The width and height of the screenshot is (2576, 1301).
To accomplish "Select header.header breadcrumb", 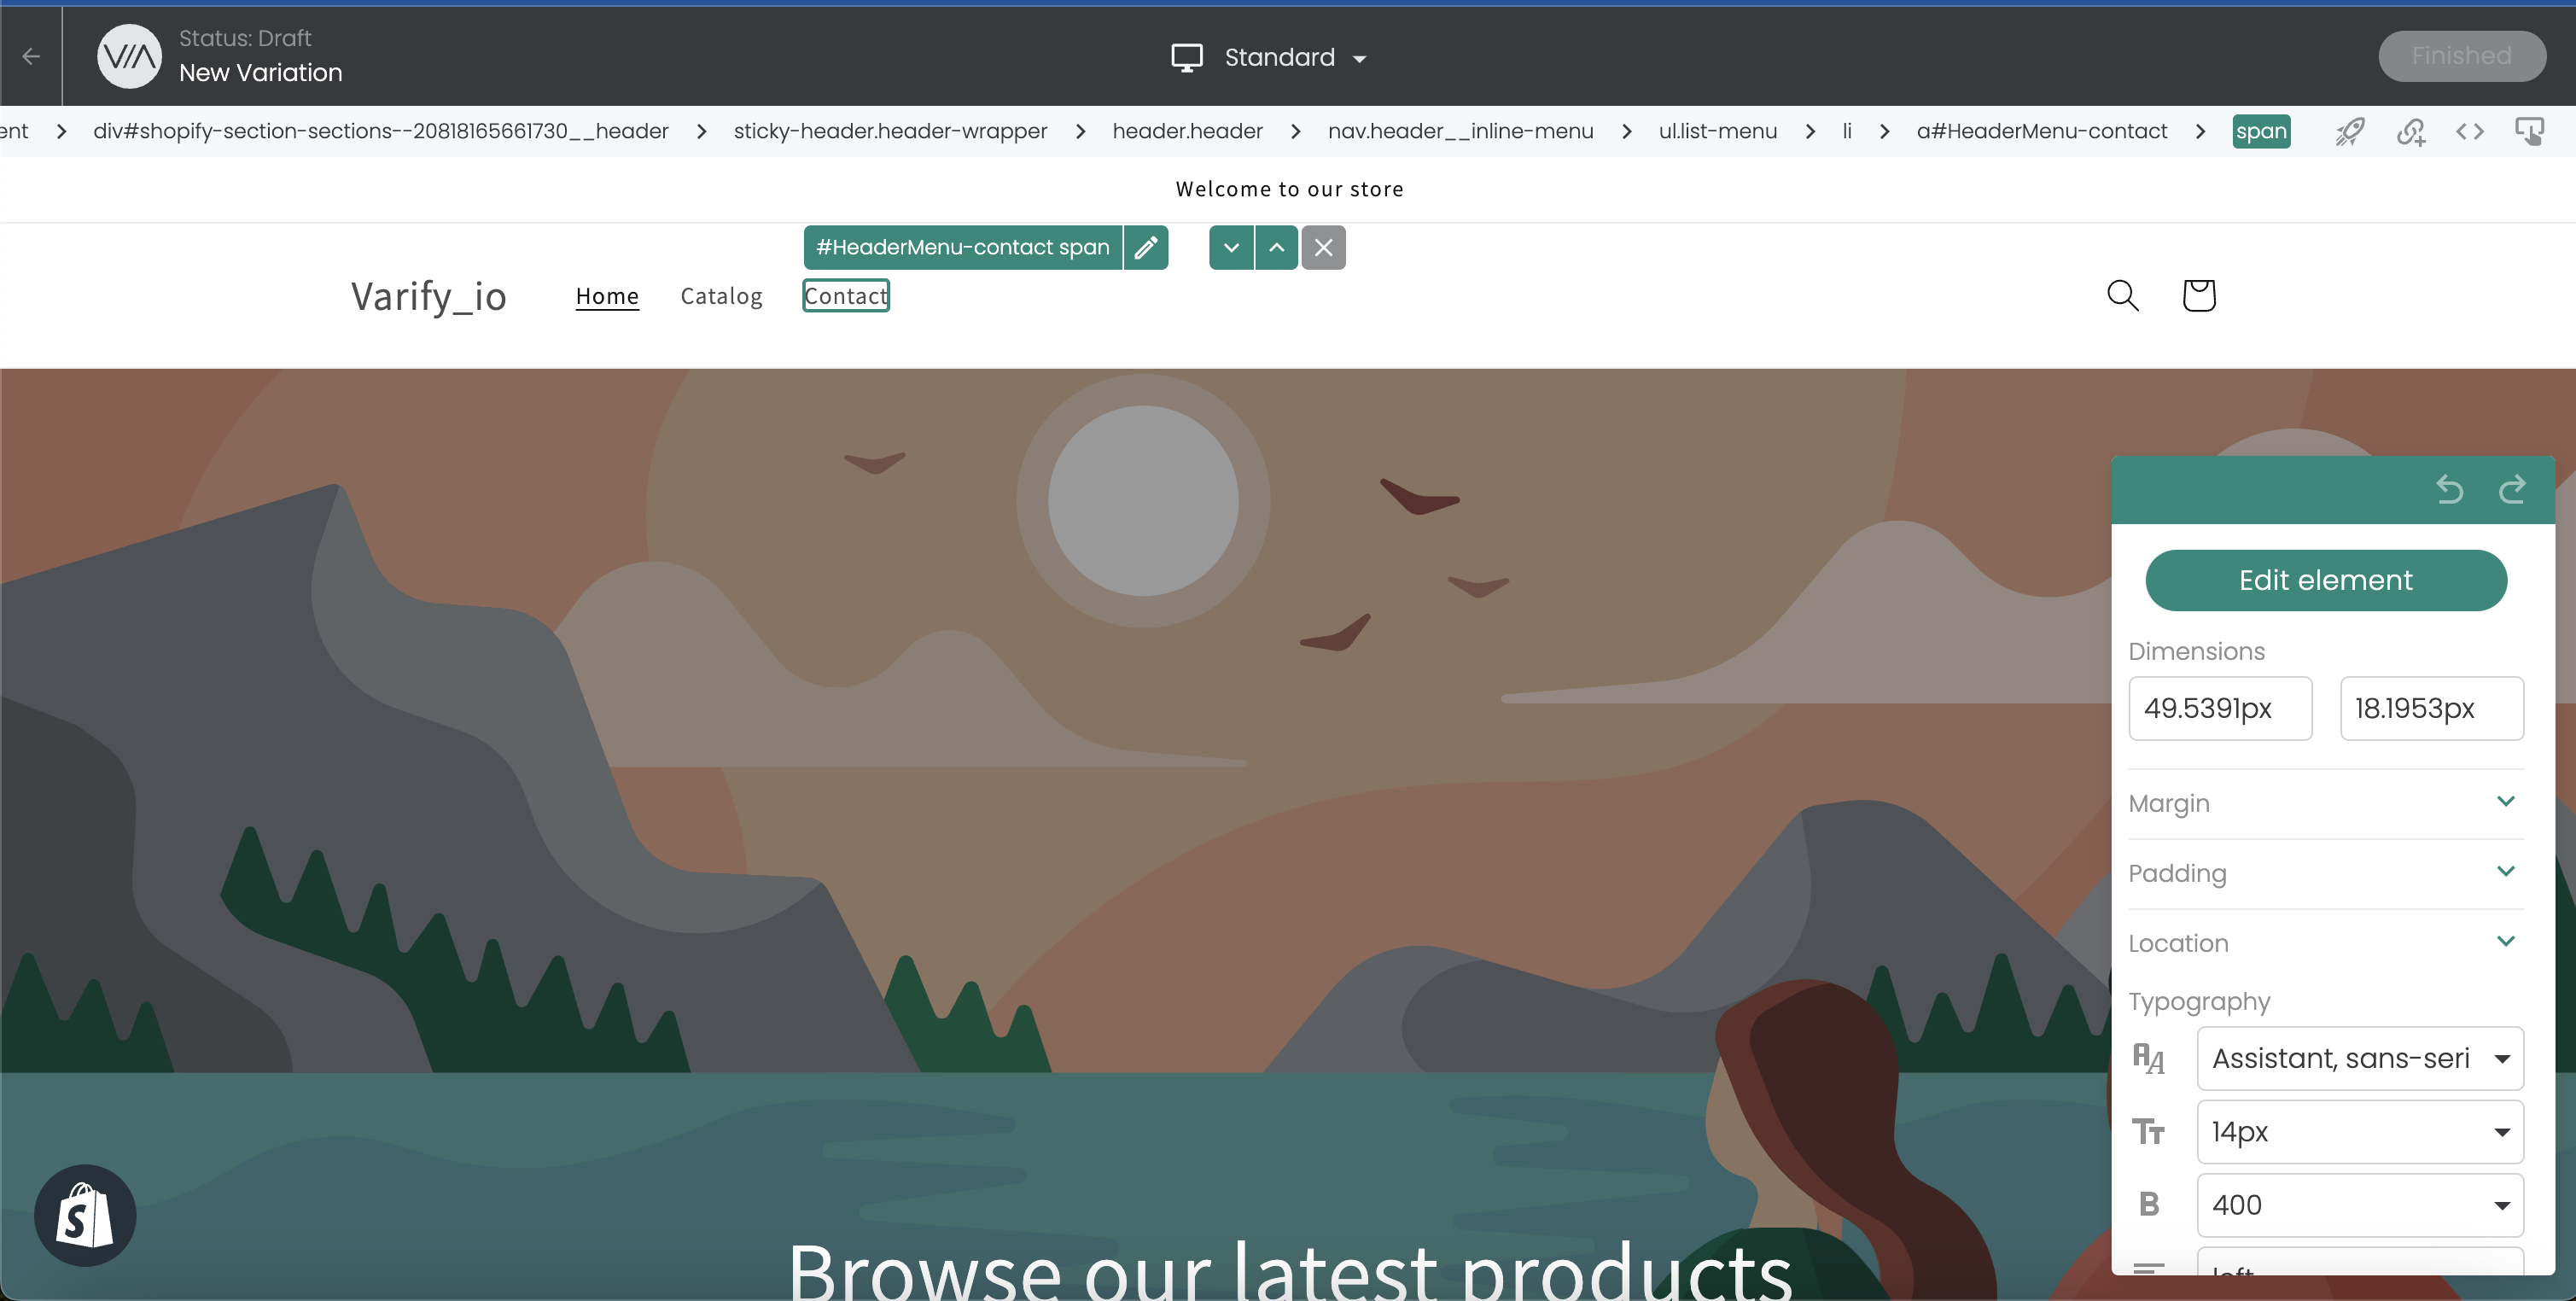I will point(1187,131).
